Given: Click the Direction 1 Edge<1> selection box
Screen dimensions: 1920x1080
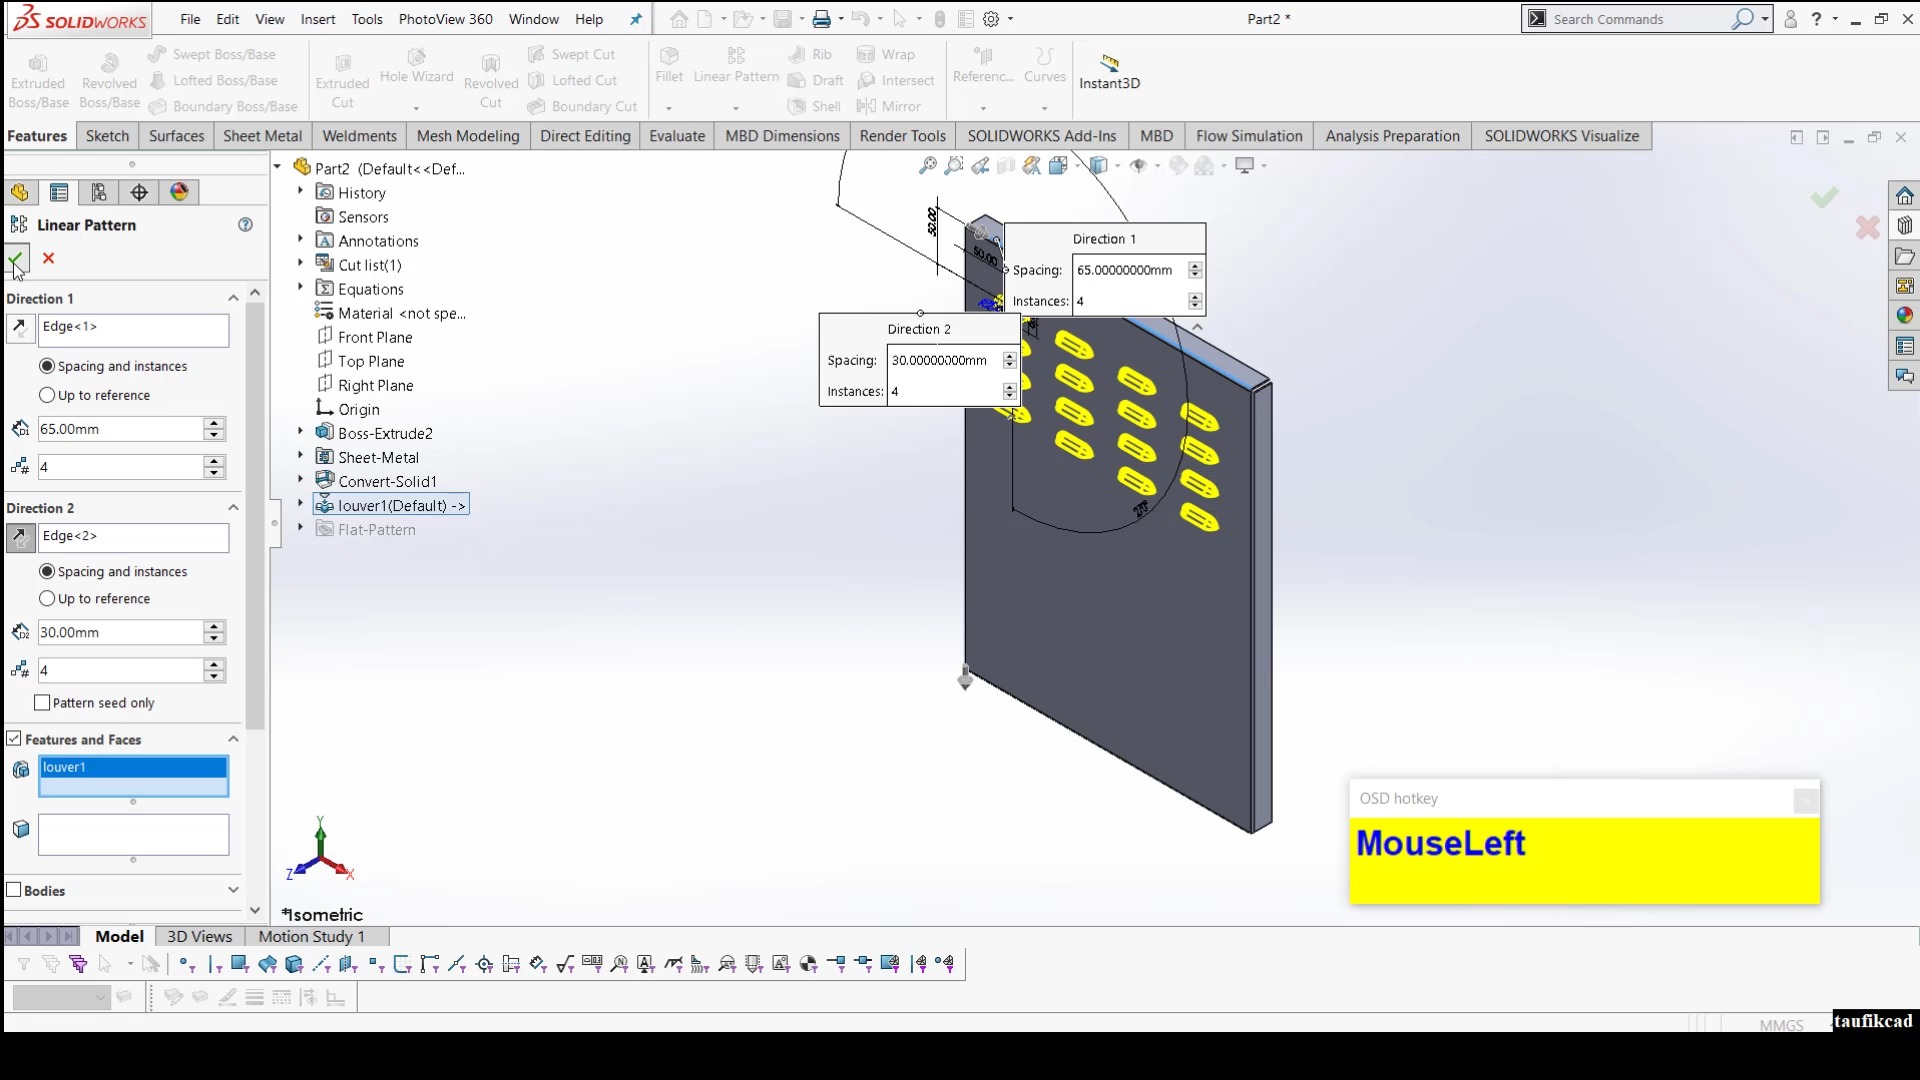Looking at the screenshot, I should point(134,331).
